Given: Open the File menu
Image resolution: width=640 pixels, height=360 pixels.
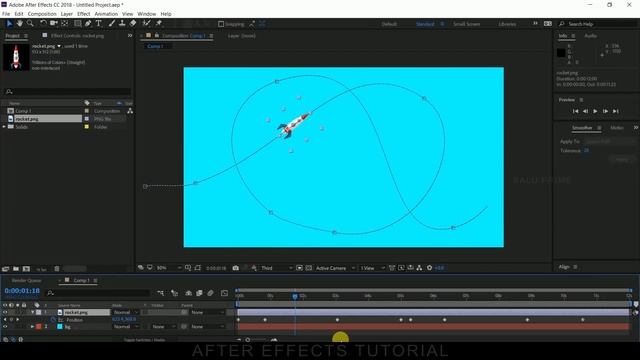Looking at the screenshot, I should point(6,14).
